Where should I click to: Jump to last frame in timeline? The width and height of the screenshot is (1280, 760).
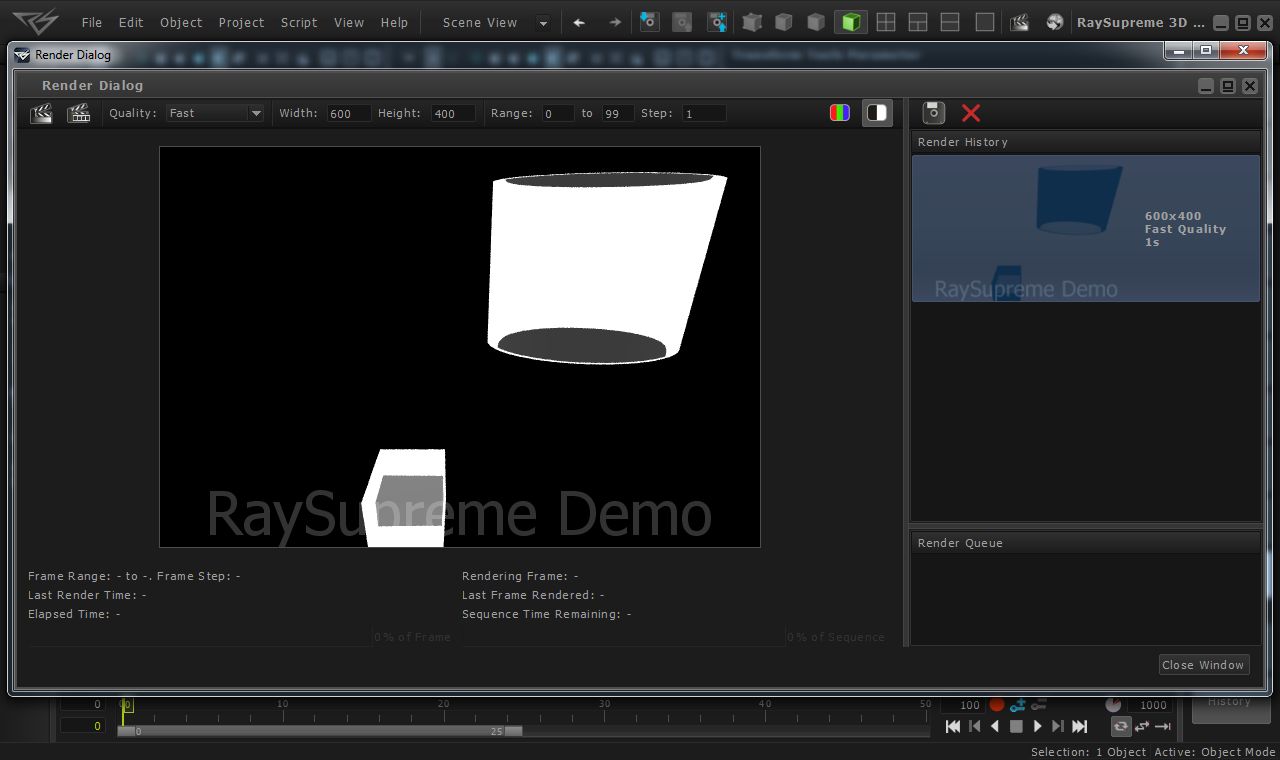pos(1080,727)
